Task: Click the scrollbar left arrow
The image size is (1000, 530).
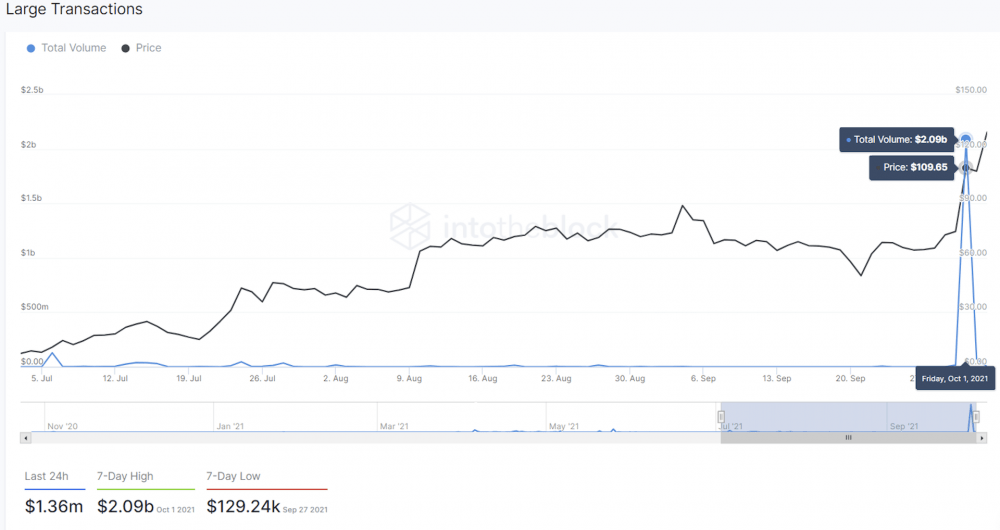Action: (x=25, y=437)
